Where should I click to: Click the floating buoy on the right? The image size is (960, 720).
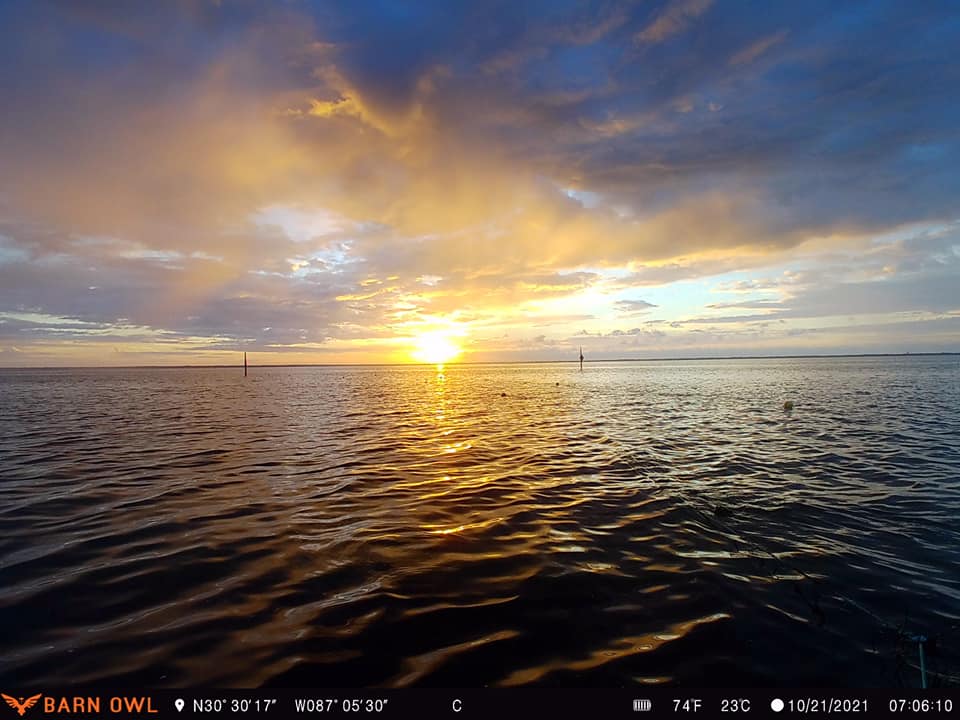[x=788, y=405]
